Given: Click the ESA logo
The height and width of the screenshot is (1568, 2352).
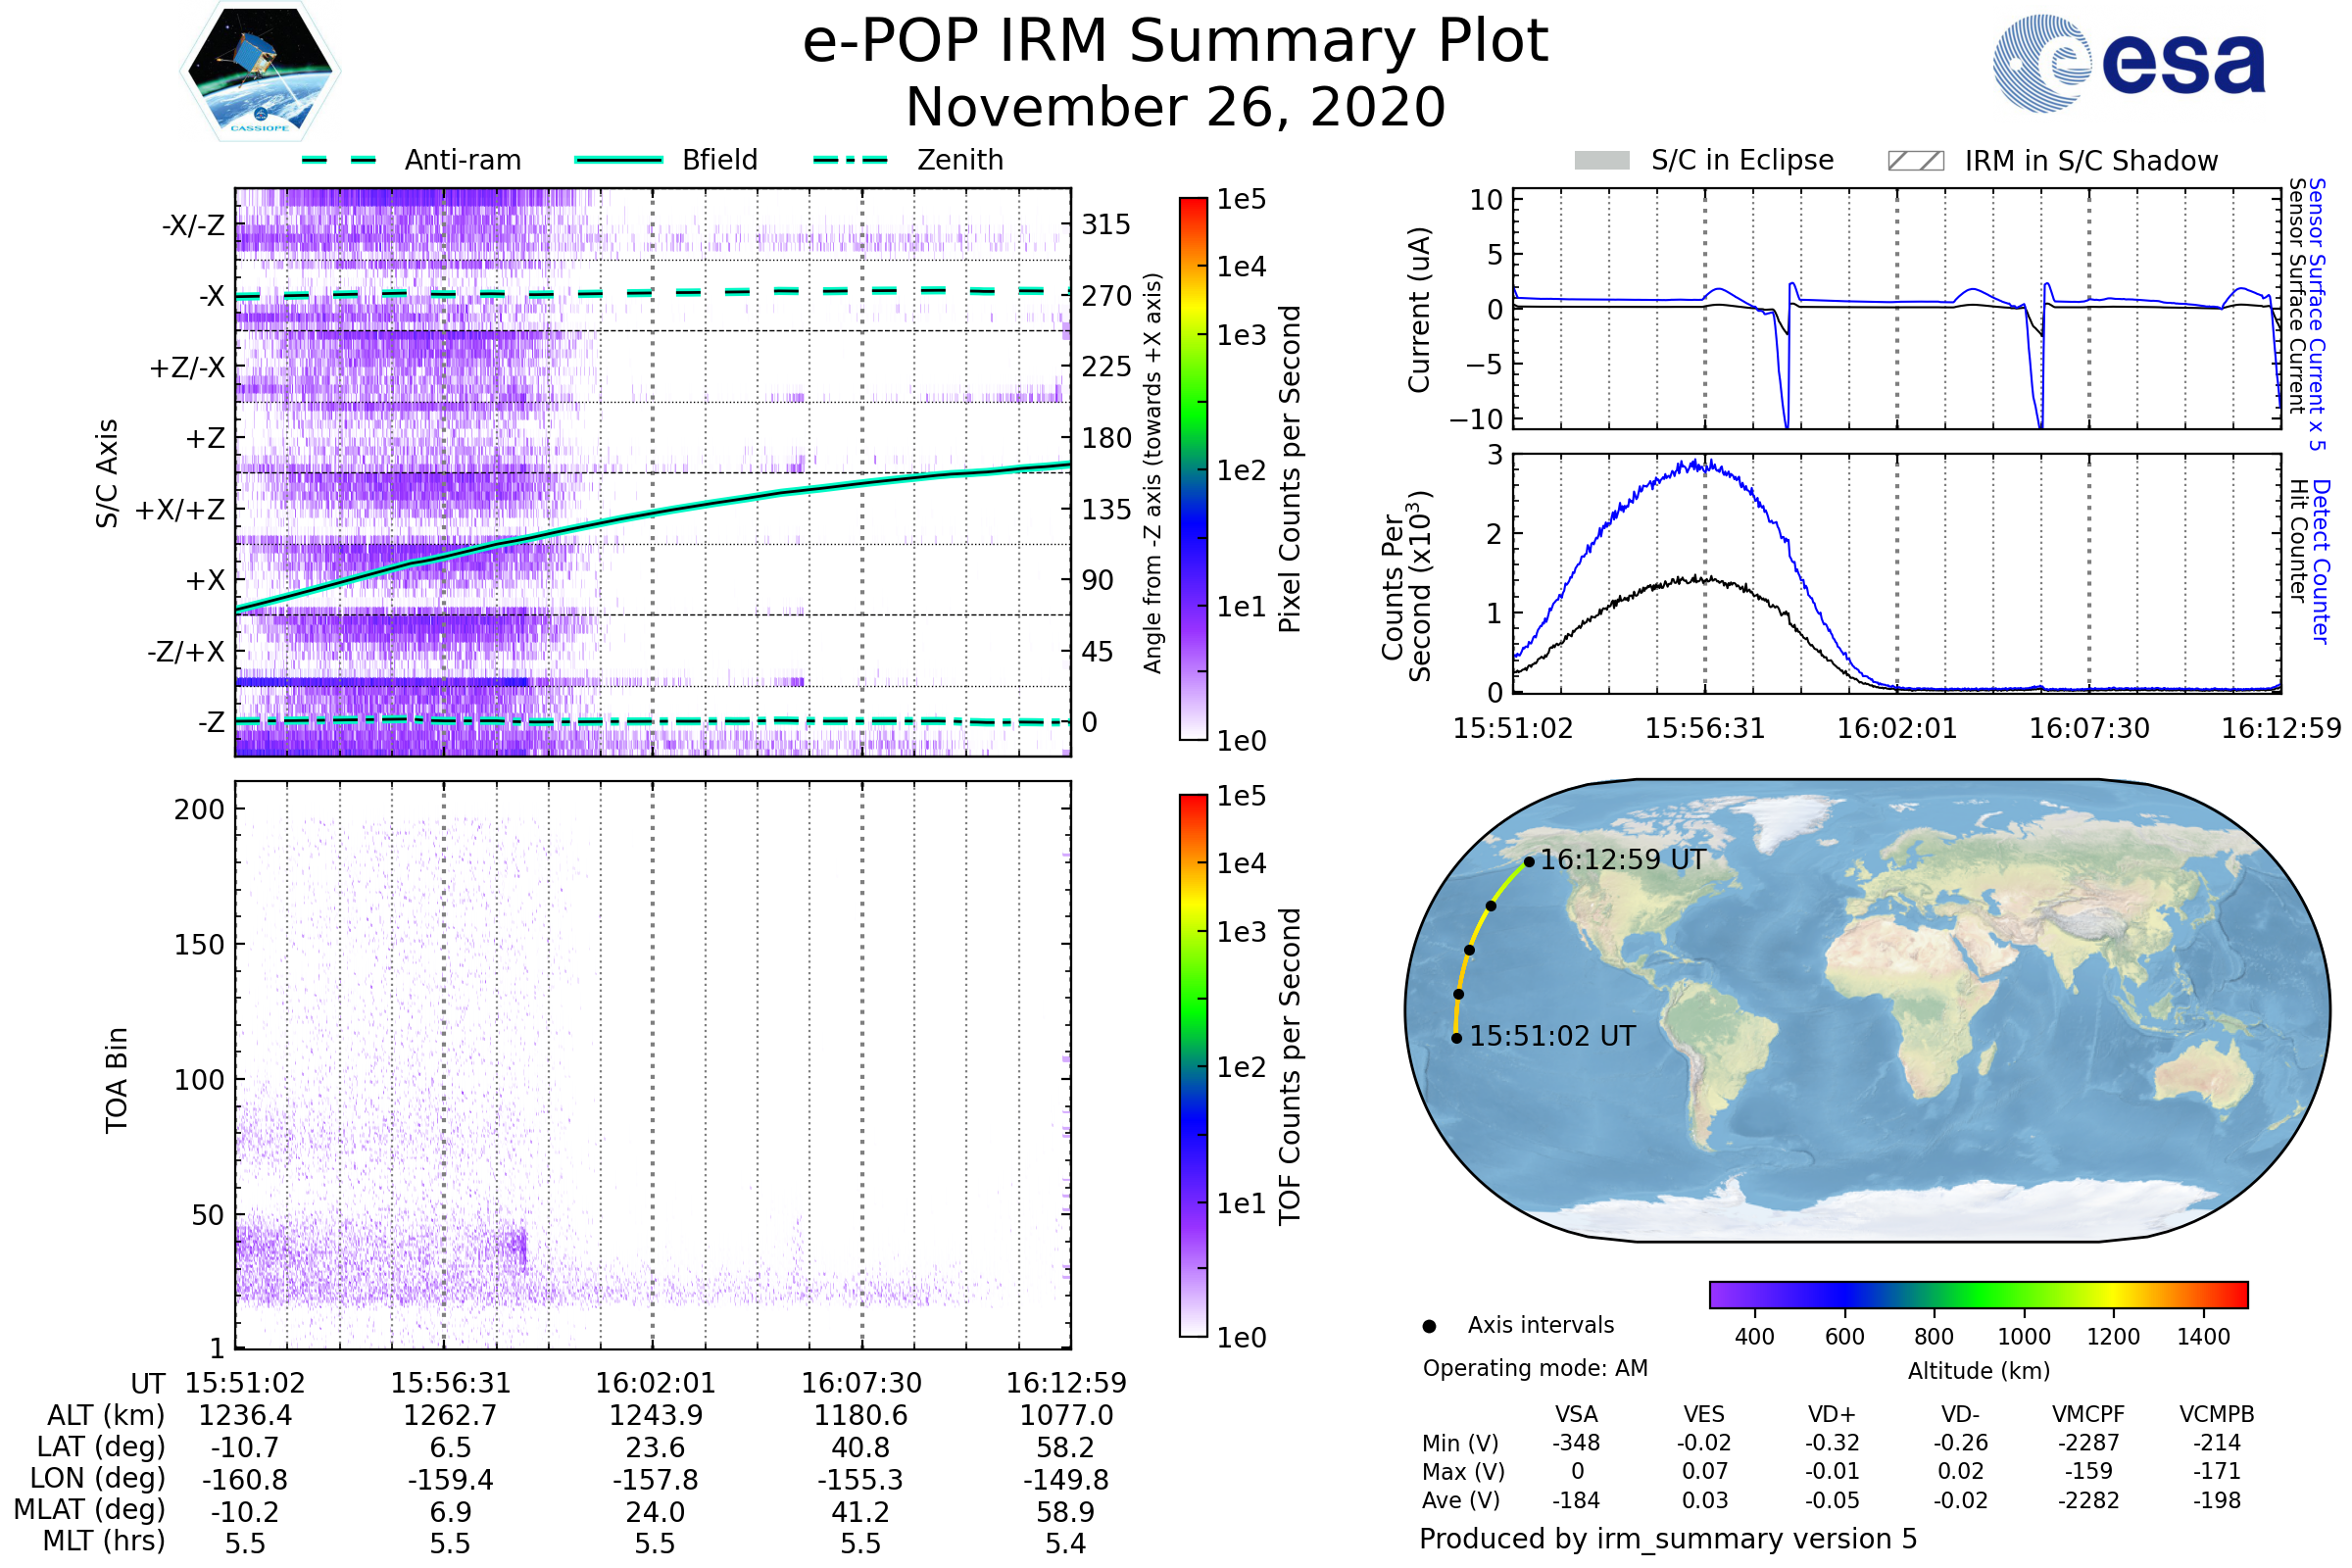Looking at the screenshot, I should click(2130, 63).
